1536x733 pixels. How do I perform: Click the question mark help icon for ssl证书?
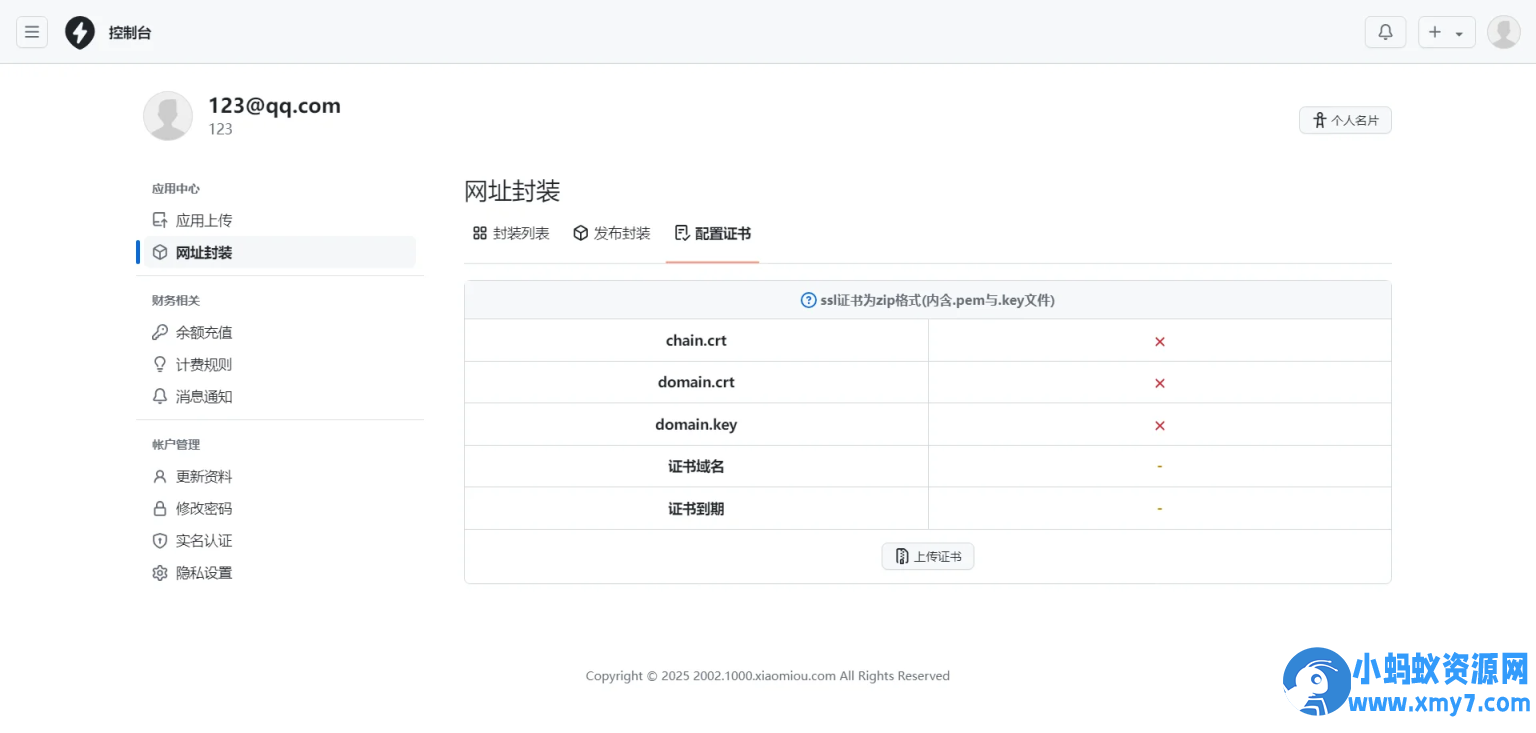click(x=809, y=300)
